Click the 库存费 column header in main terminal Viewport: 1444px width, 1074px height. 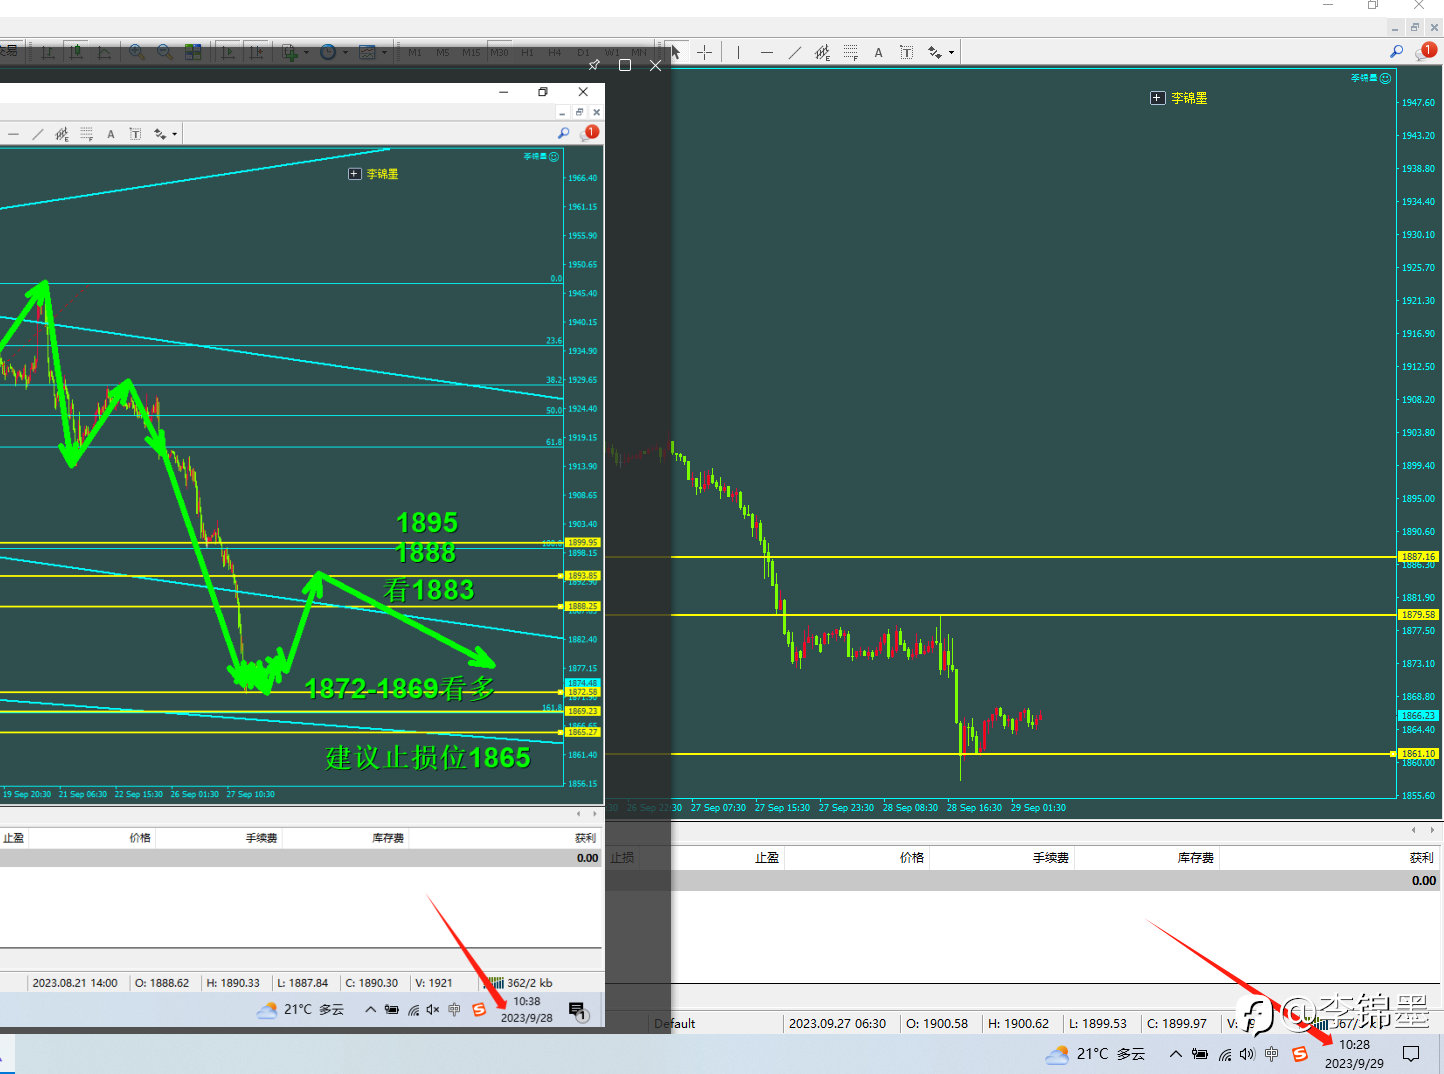tap(1195, 858)
